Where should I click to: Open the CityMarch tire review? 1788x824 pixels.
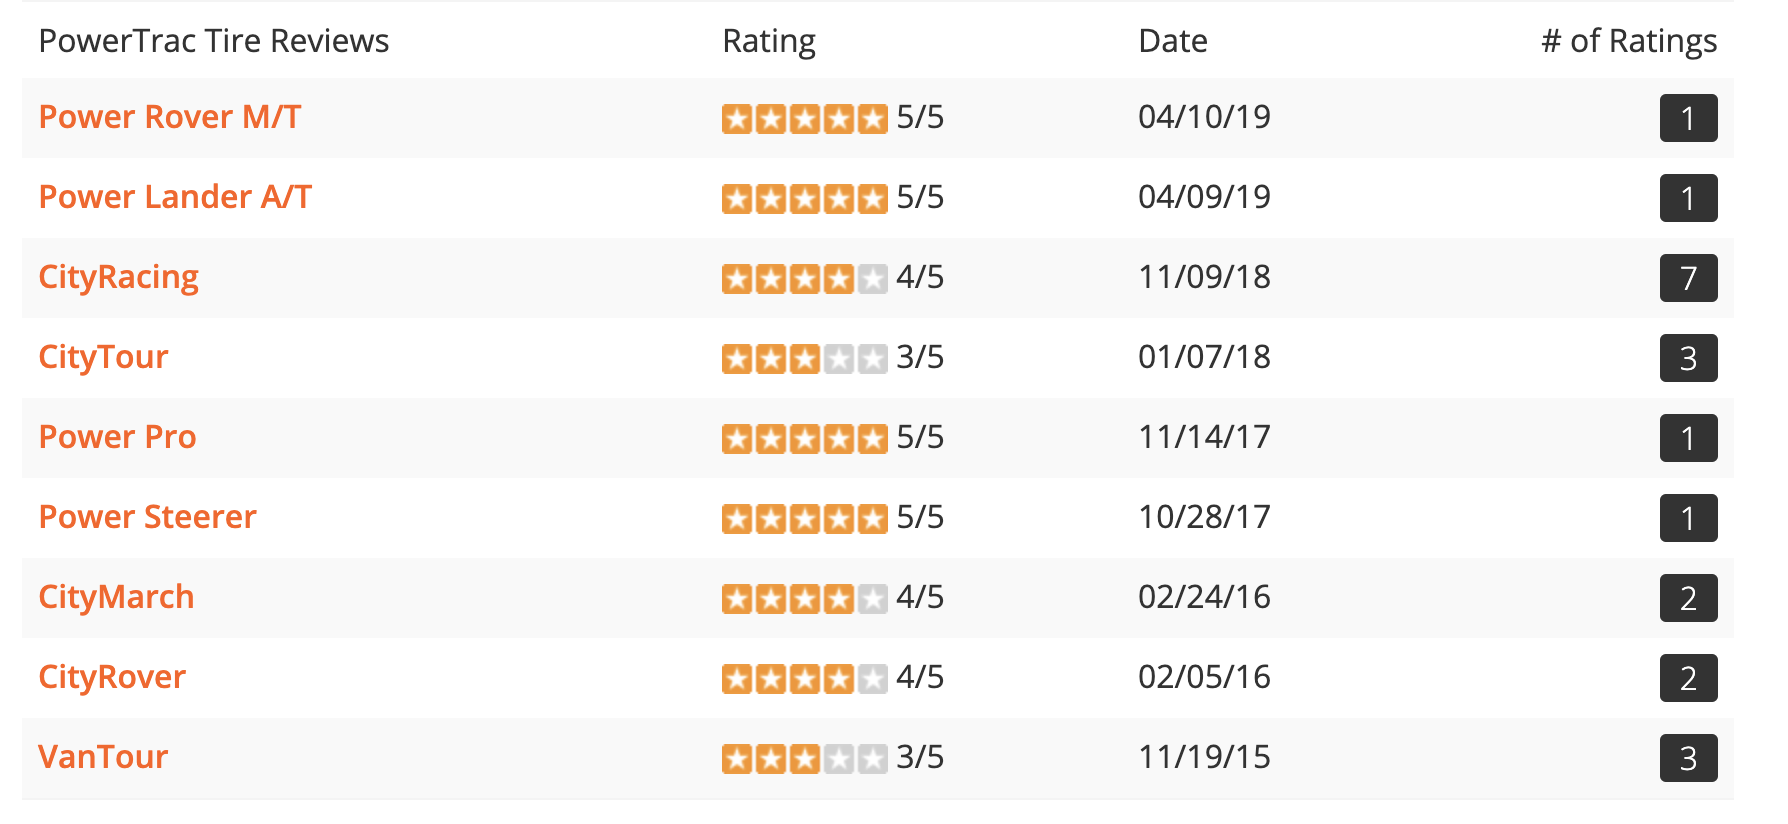[x=116, y=597]
